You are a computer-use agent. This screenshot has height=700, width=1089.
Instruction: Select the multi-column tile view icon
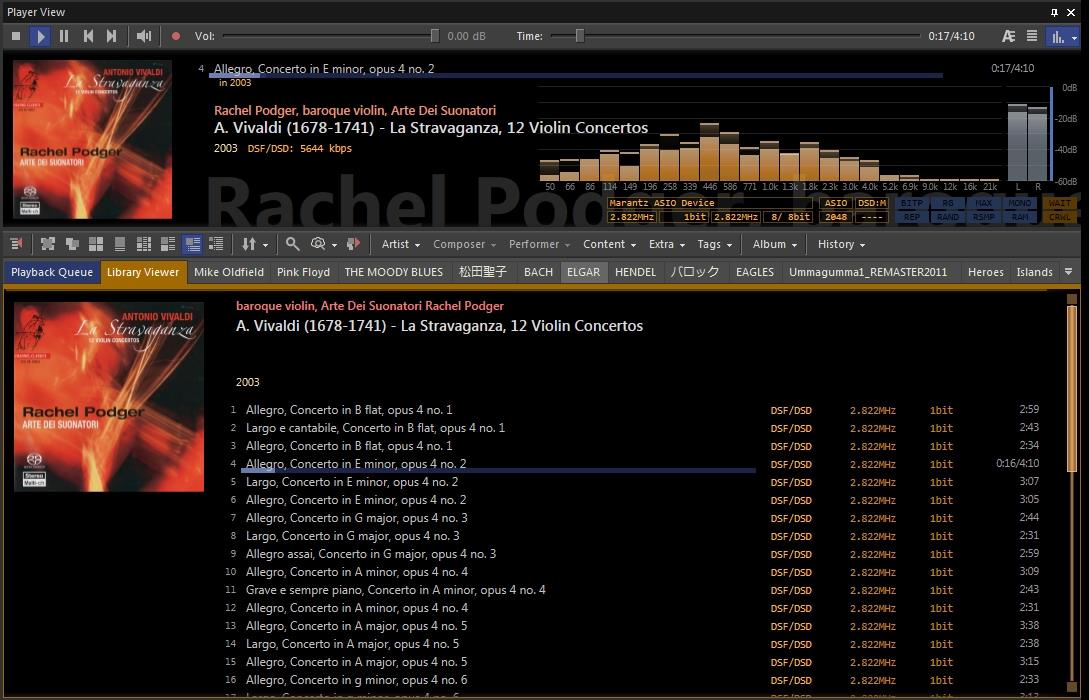[144, 244]
